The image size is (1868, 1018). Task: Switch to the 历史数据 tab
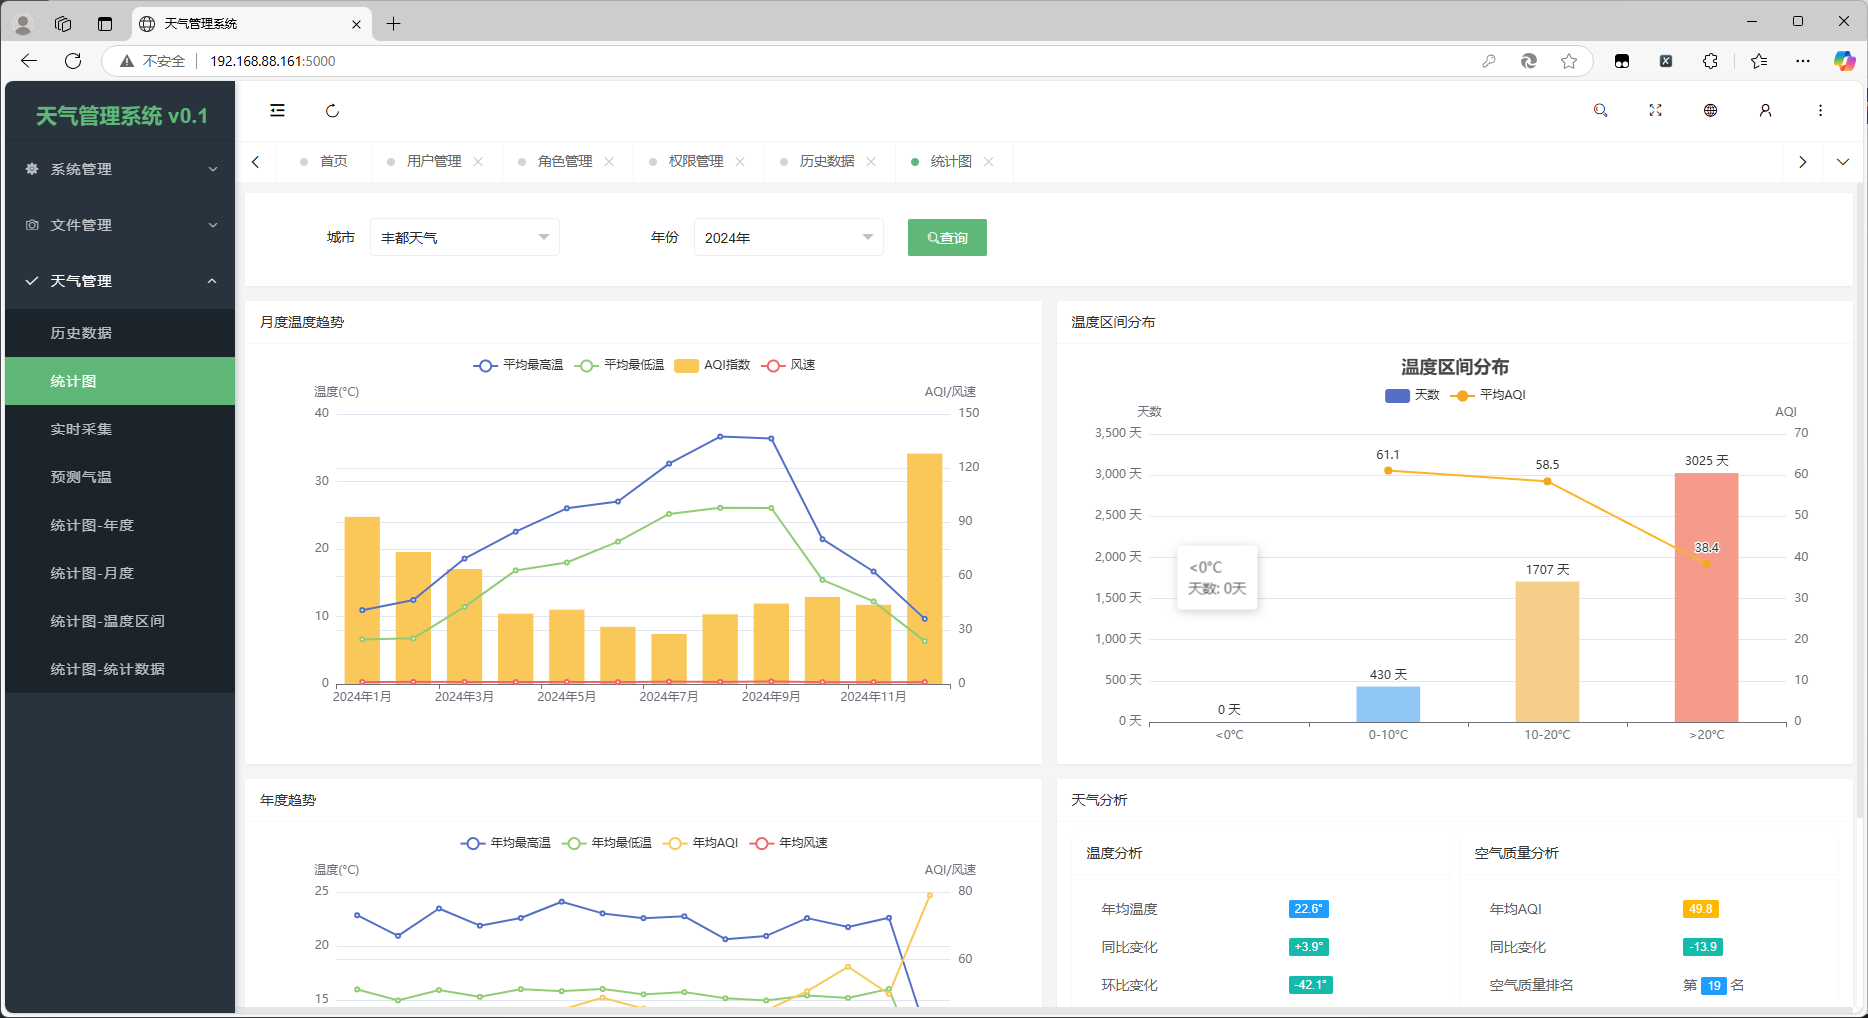(827, 161)
